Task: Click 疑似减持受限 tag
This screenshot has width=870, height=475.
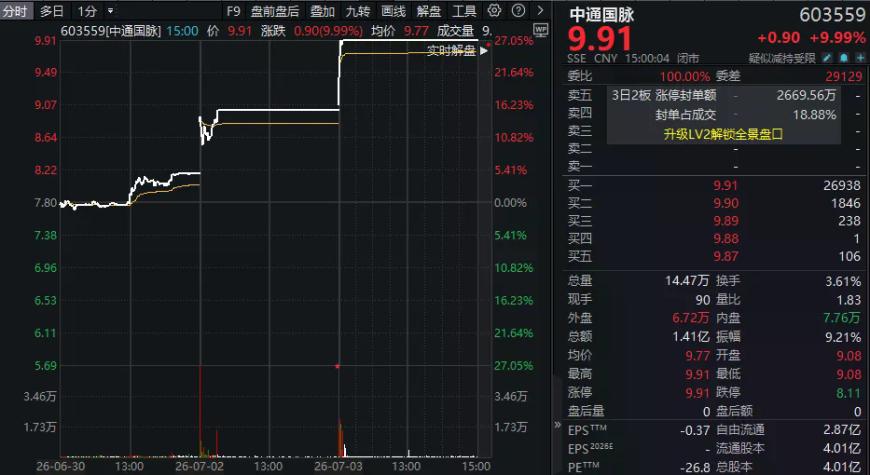Action: pyautogui.click(x=782, y=58)
